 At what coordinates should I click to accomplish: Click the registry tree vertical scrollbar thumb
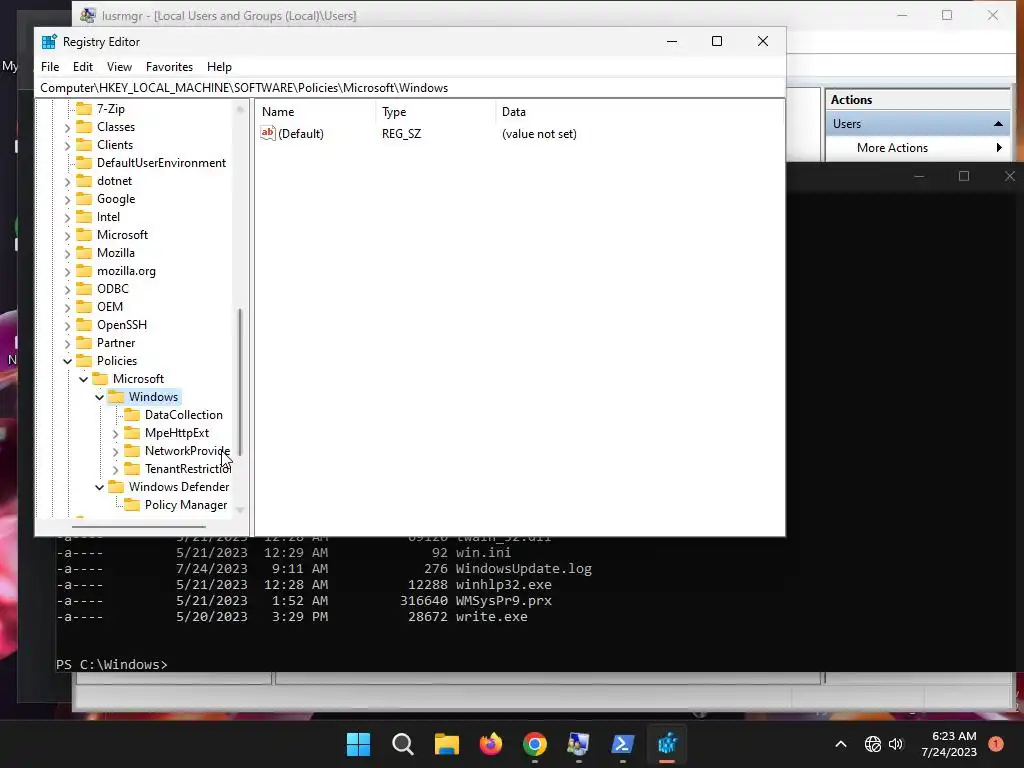click(x=240, y=382)
